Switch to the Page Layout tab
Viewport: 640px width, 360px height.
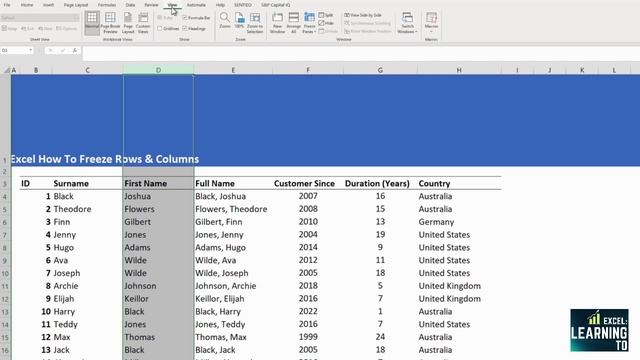point(76,5)
